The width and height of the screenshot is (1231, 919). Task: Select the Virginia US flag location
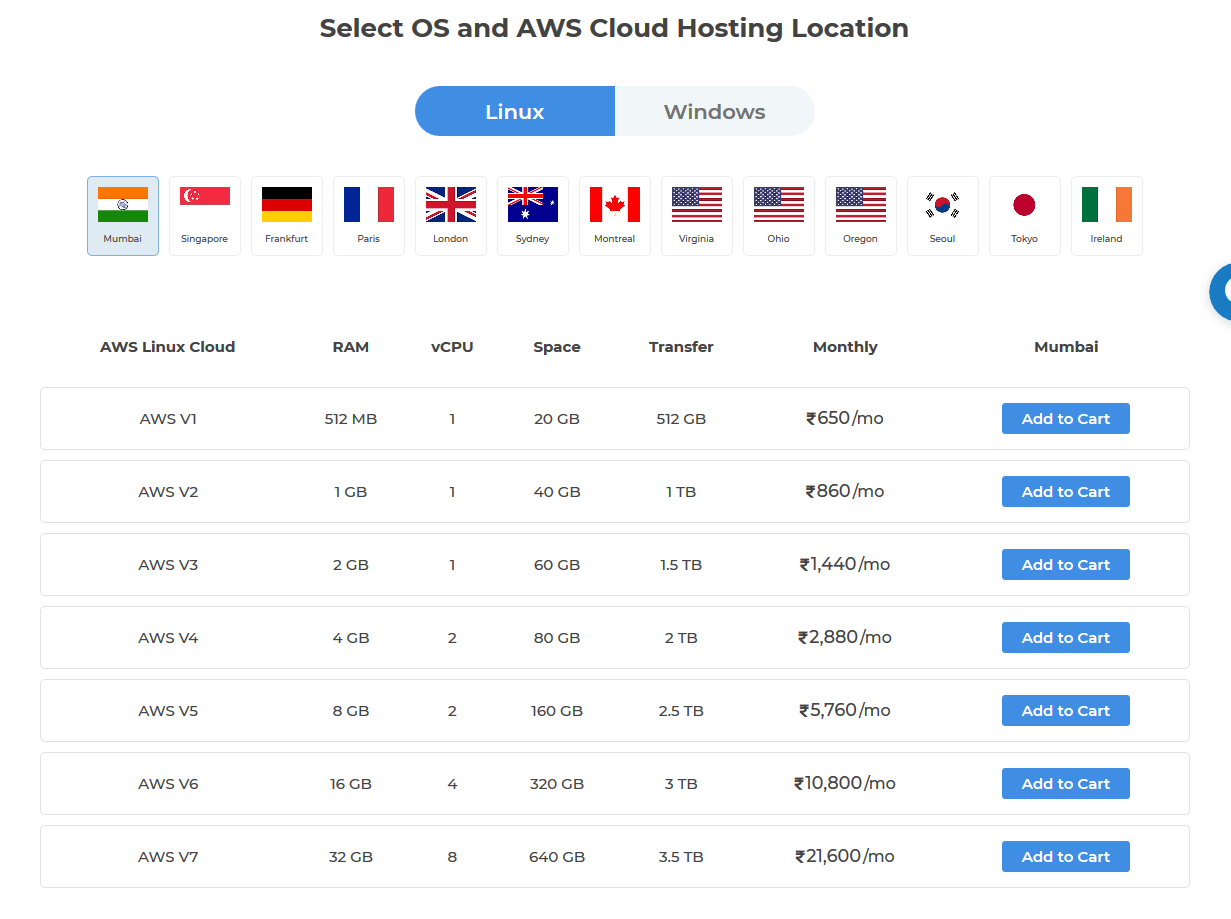click(697, 216)
